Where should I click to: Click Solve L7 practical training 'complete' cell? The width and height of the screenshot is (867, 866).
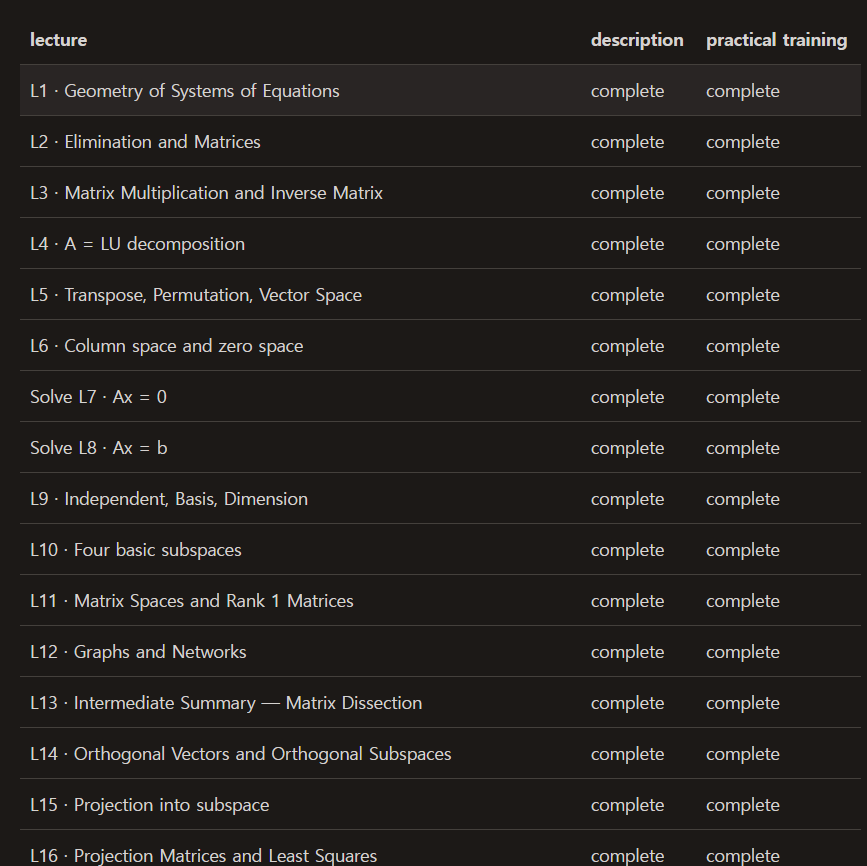tap(743, 397)
